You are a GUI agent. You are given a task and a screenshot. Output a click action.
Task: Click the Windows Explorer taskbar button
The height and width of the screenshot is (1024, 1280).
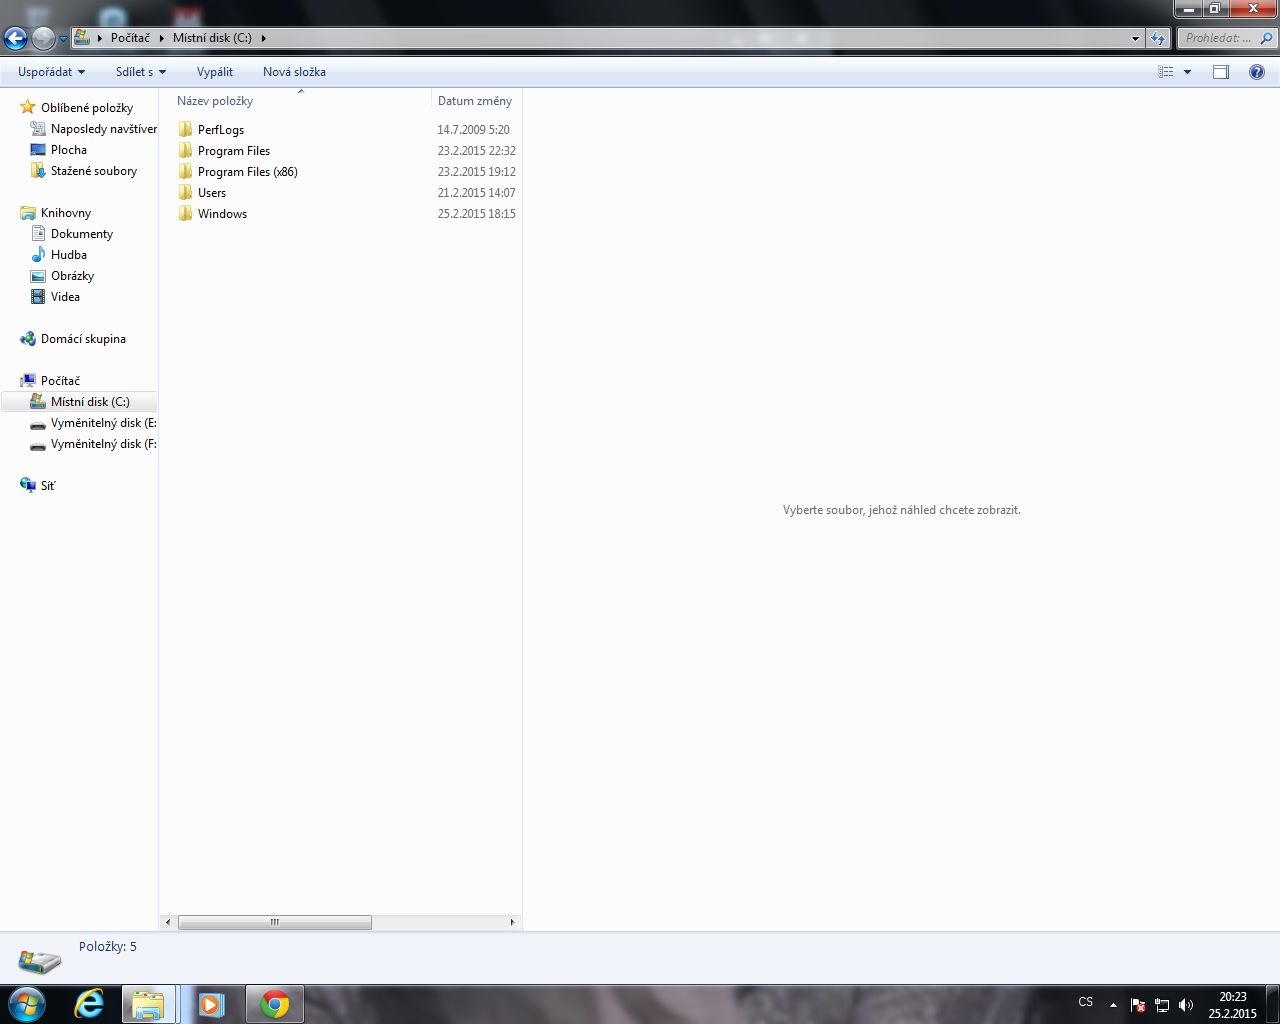148,1004
